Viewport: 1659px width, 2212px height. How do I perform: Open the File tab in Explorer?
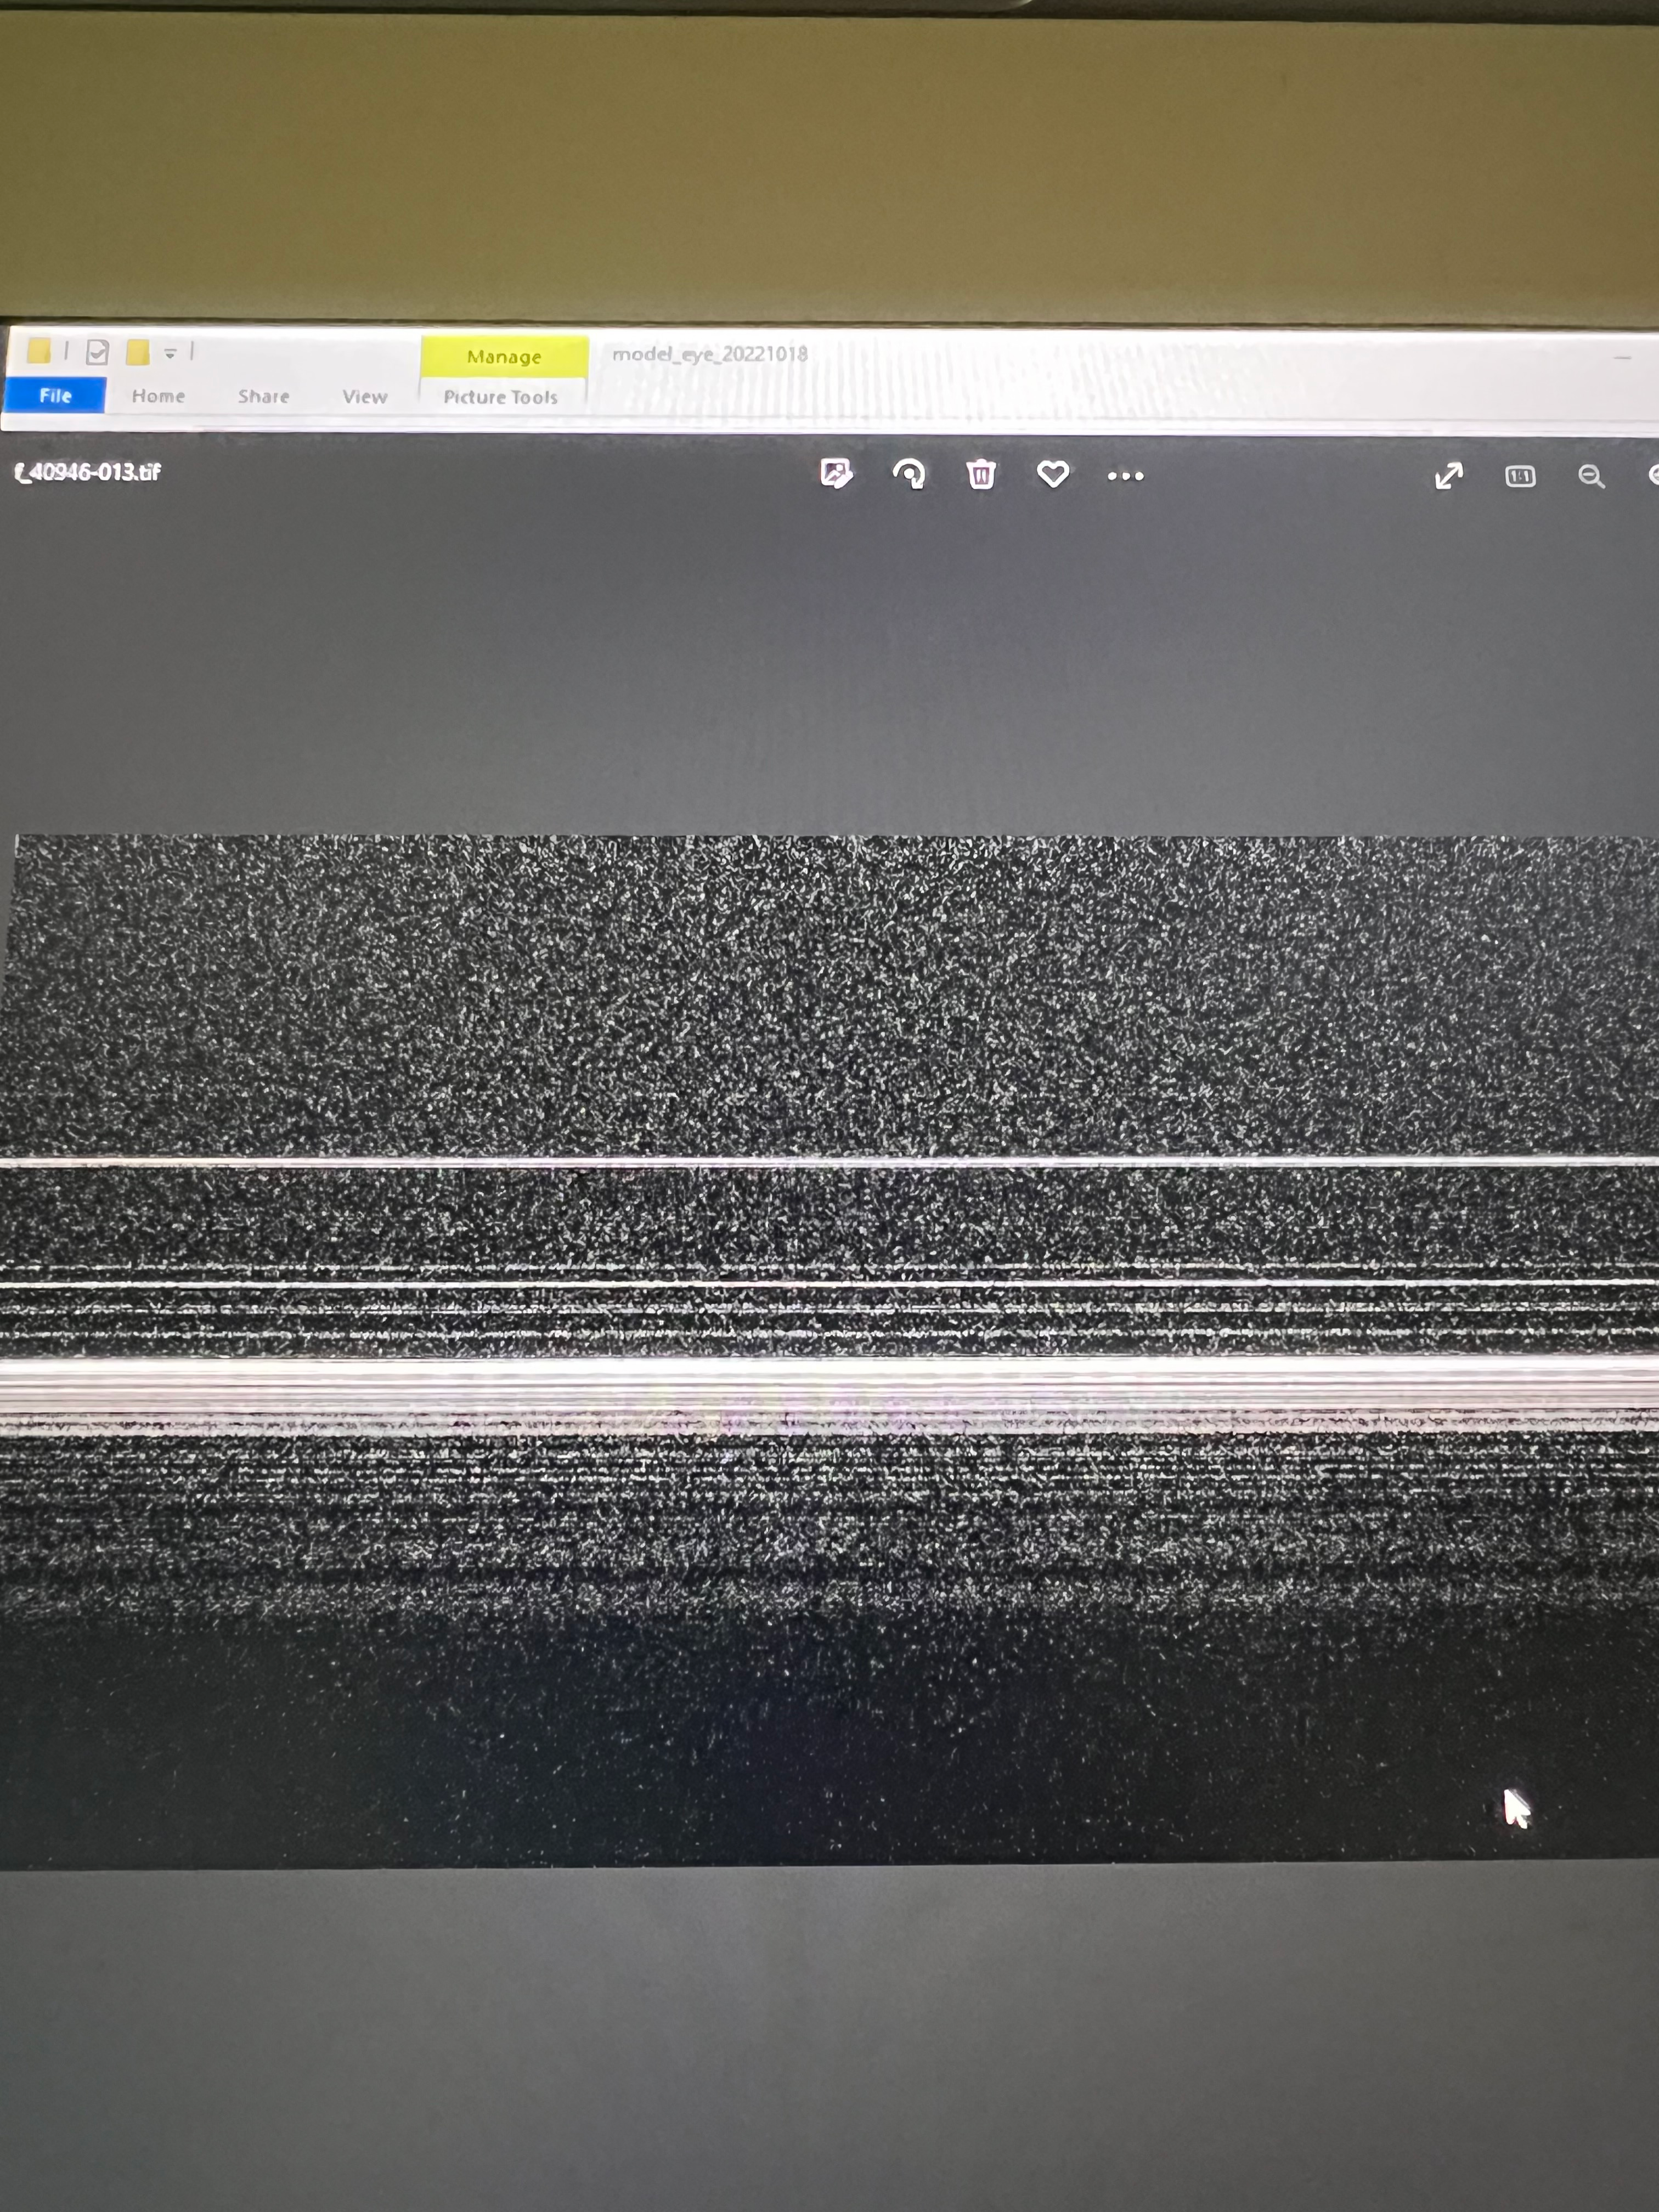(x=55, y=395)
